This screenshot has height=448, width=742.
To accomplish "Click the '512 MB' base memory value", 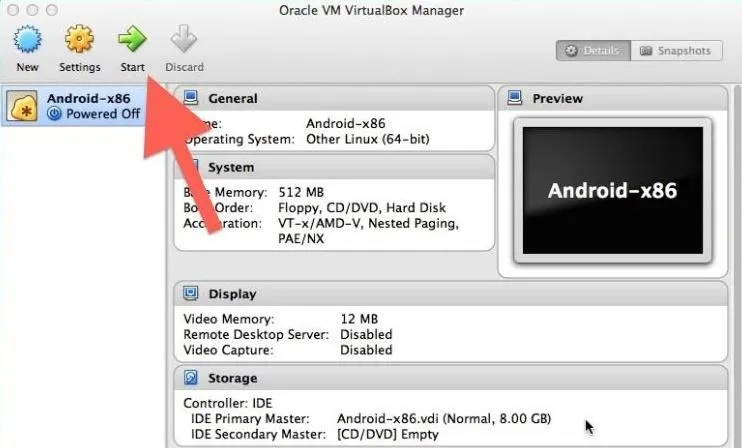I will tap(301, 192).
